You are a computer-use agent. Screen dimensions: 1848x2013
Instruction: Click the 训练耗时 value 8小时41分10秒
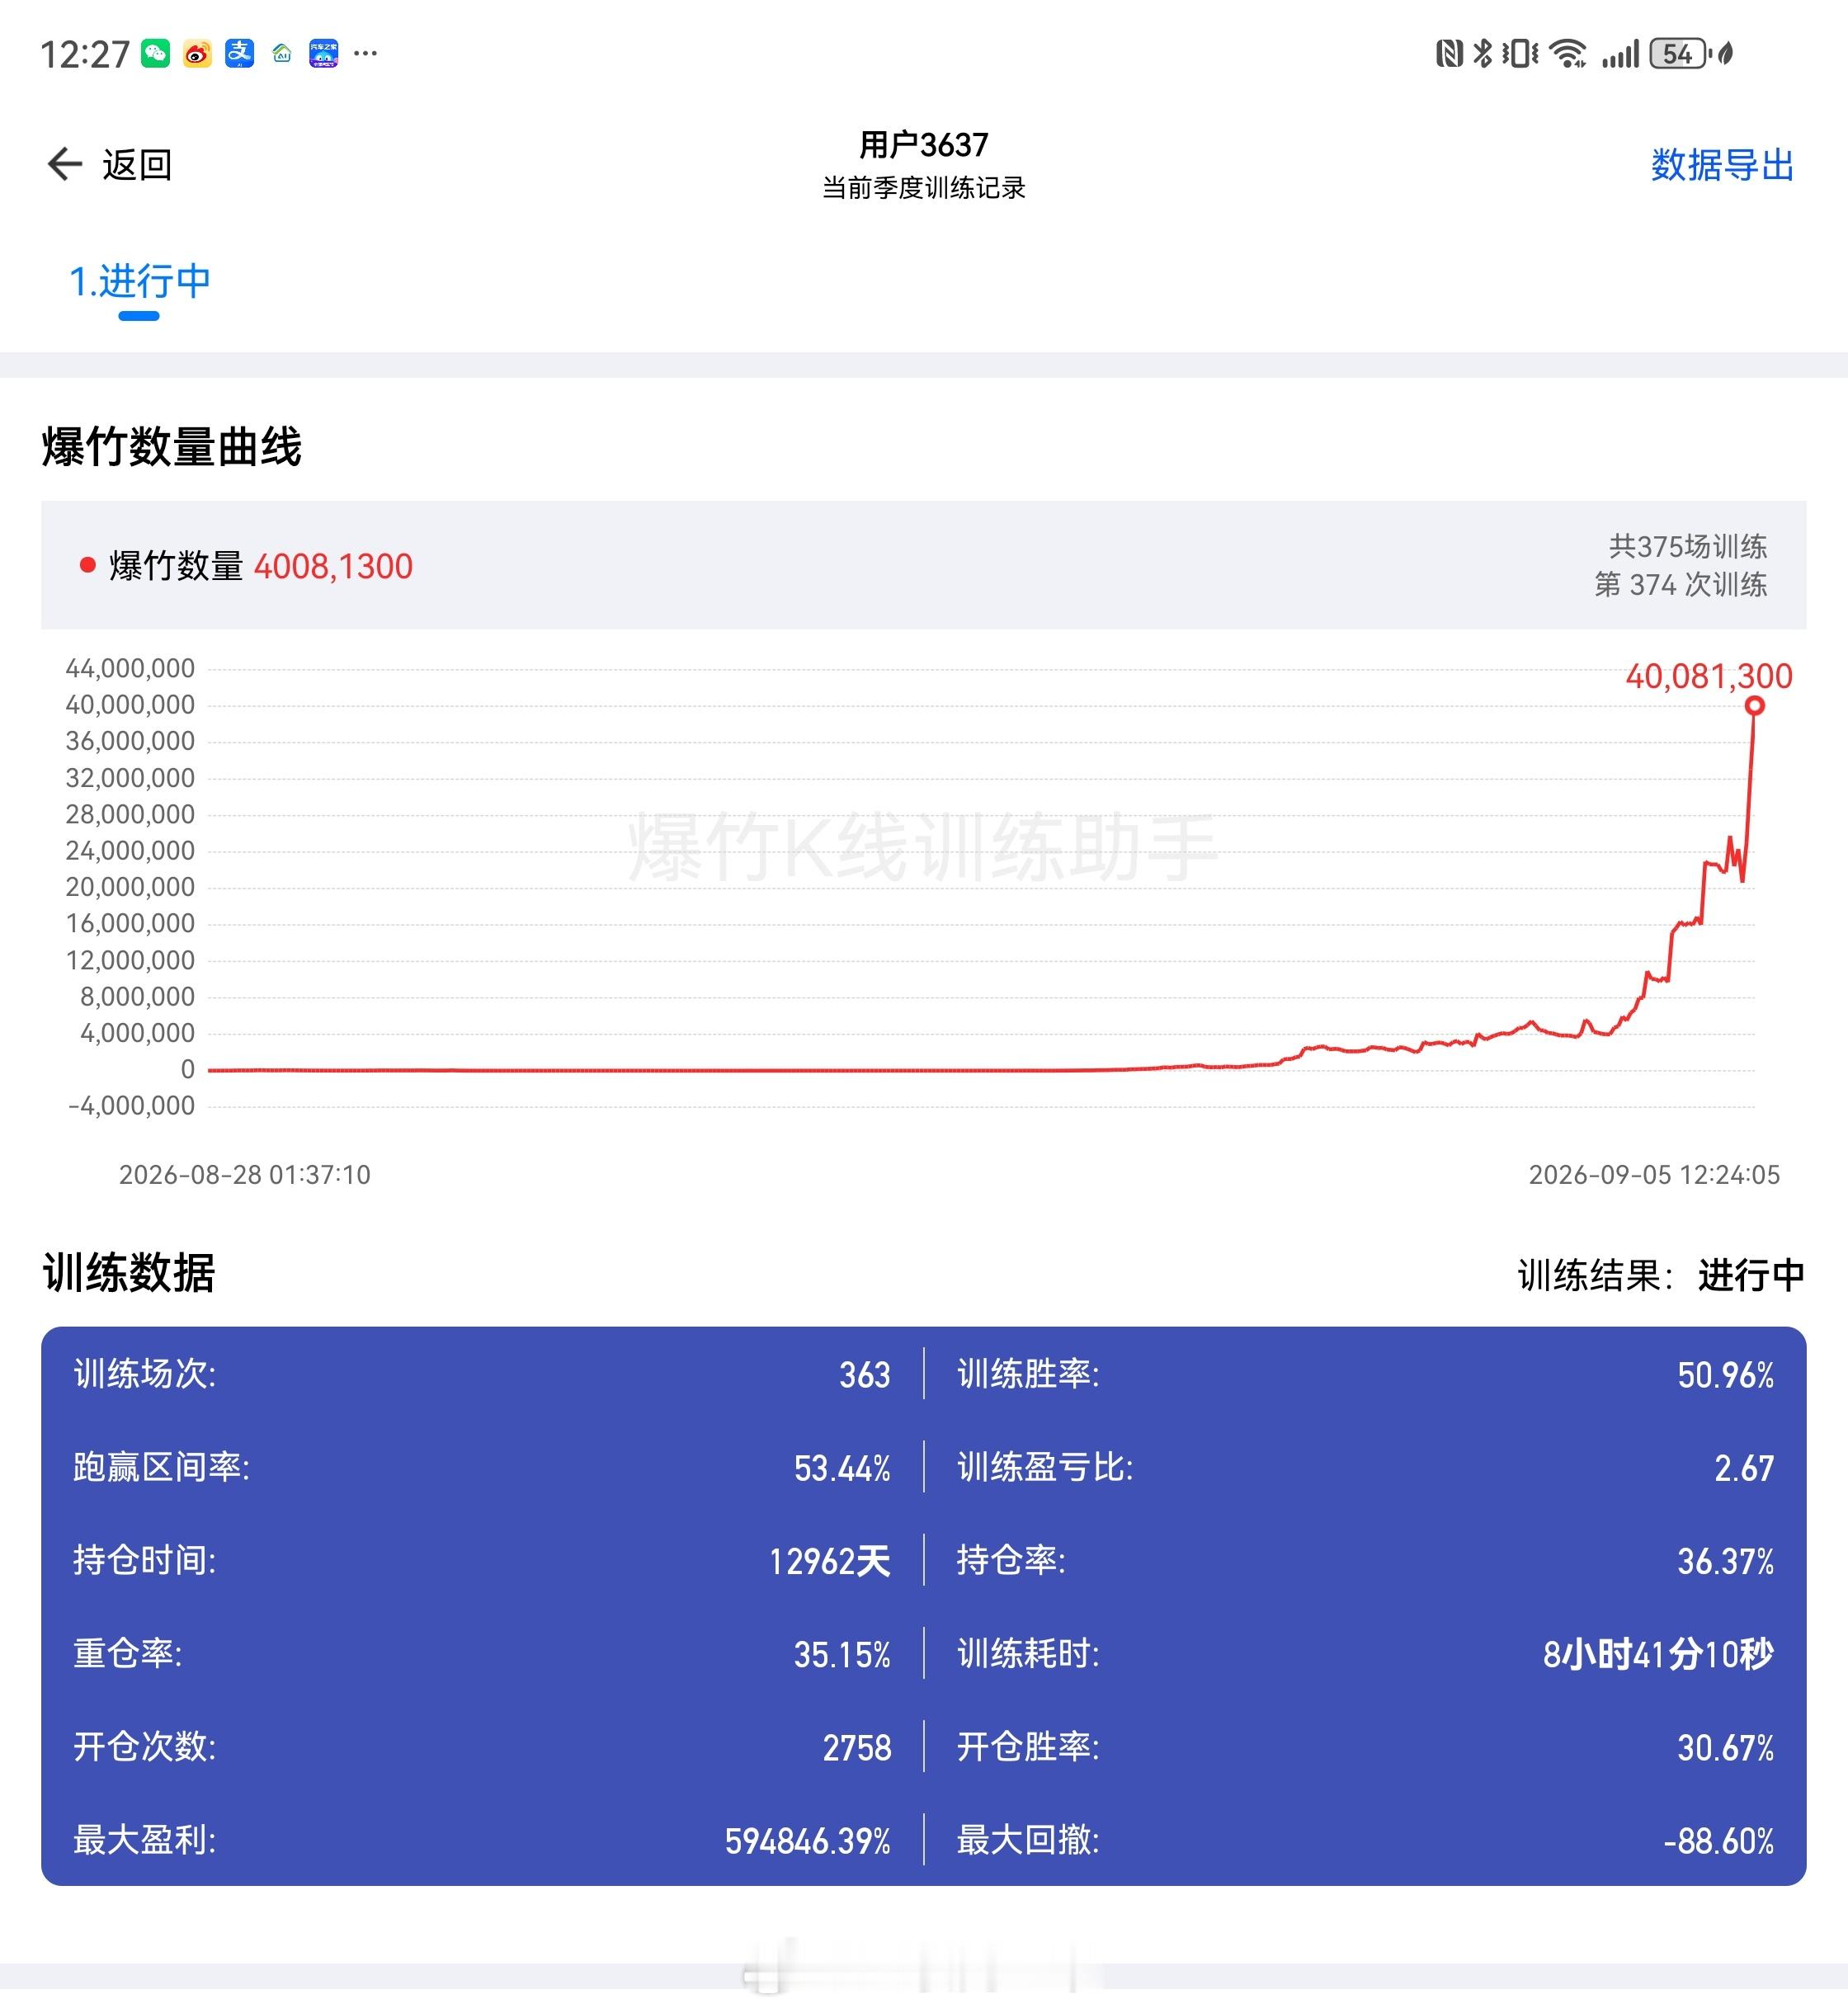coord(1658,1654)
